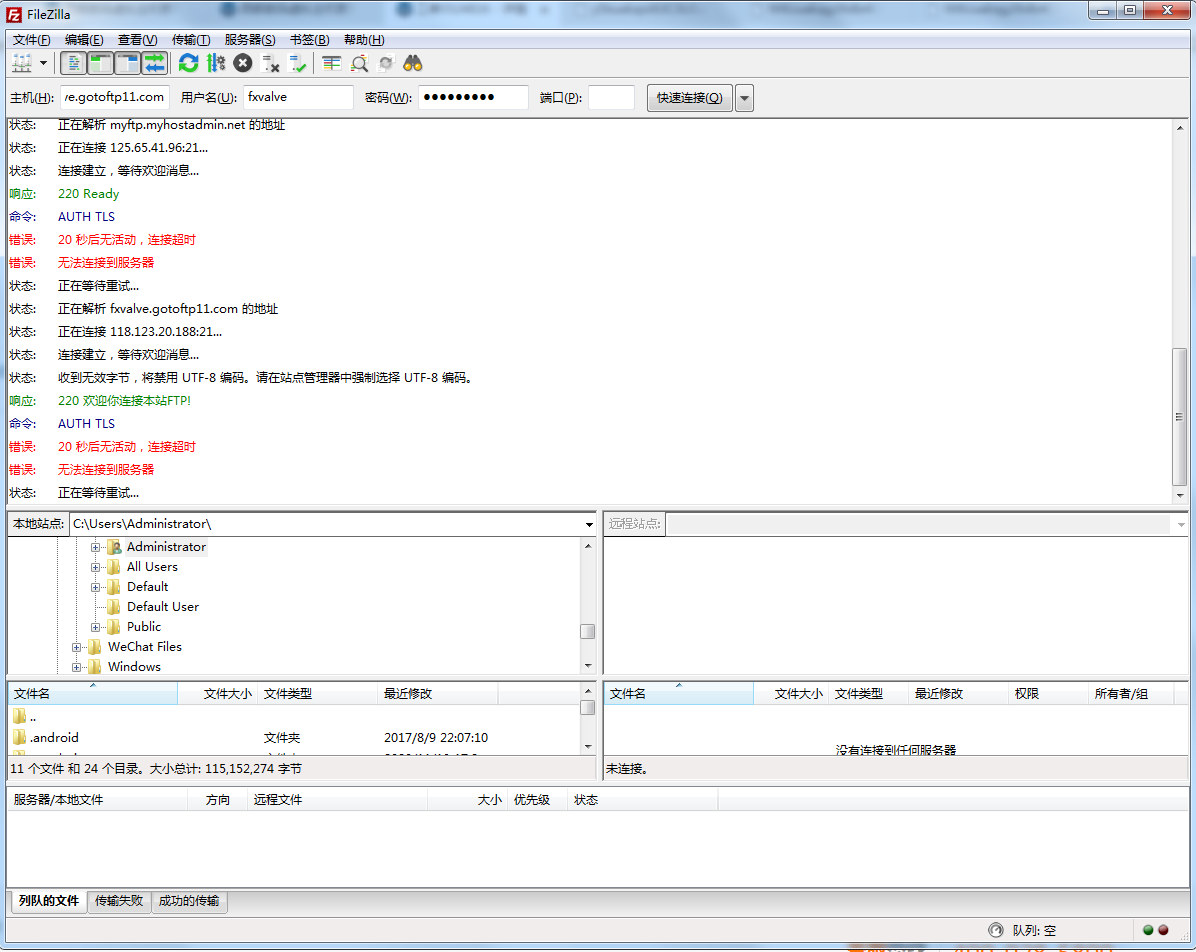Click the 快速连接 button
The height and width of the screenshot is (952, 1196).
[690, 98]
